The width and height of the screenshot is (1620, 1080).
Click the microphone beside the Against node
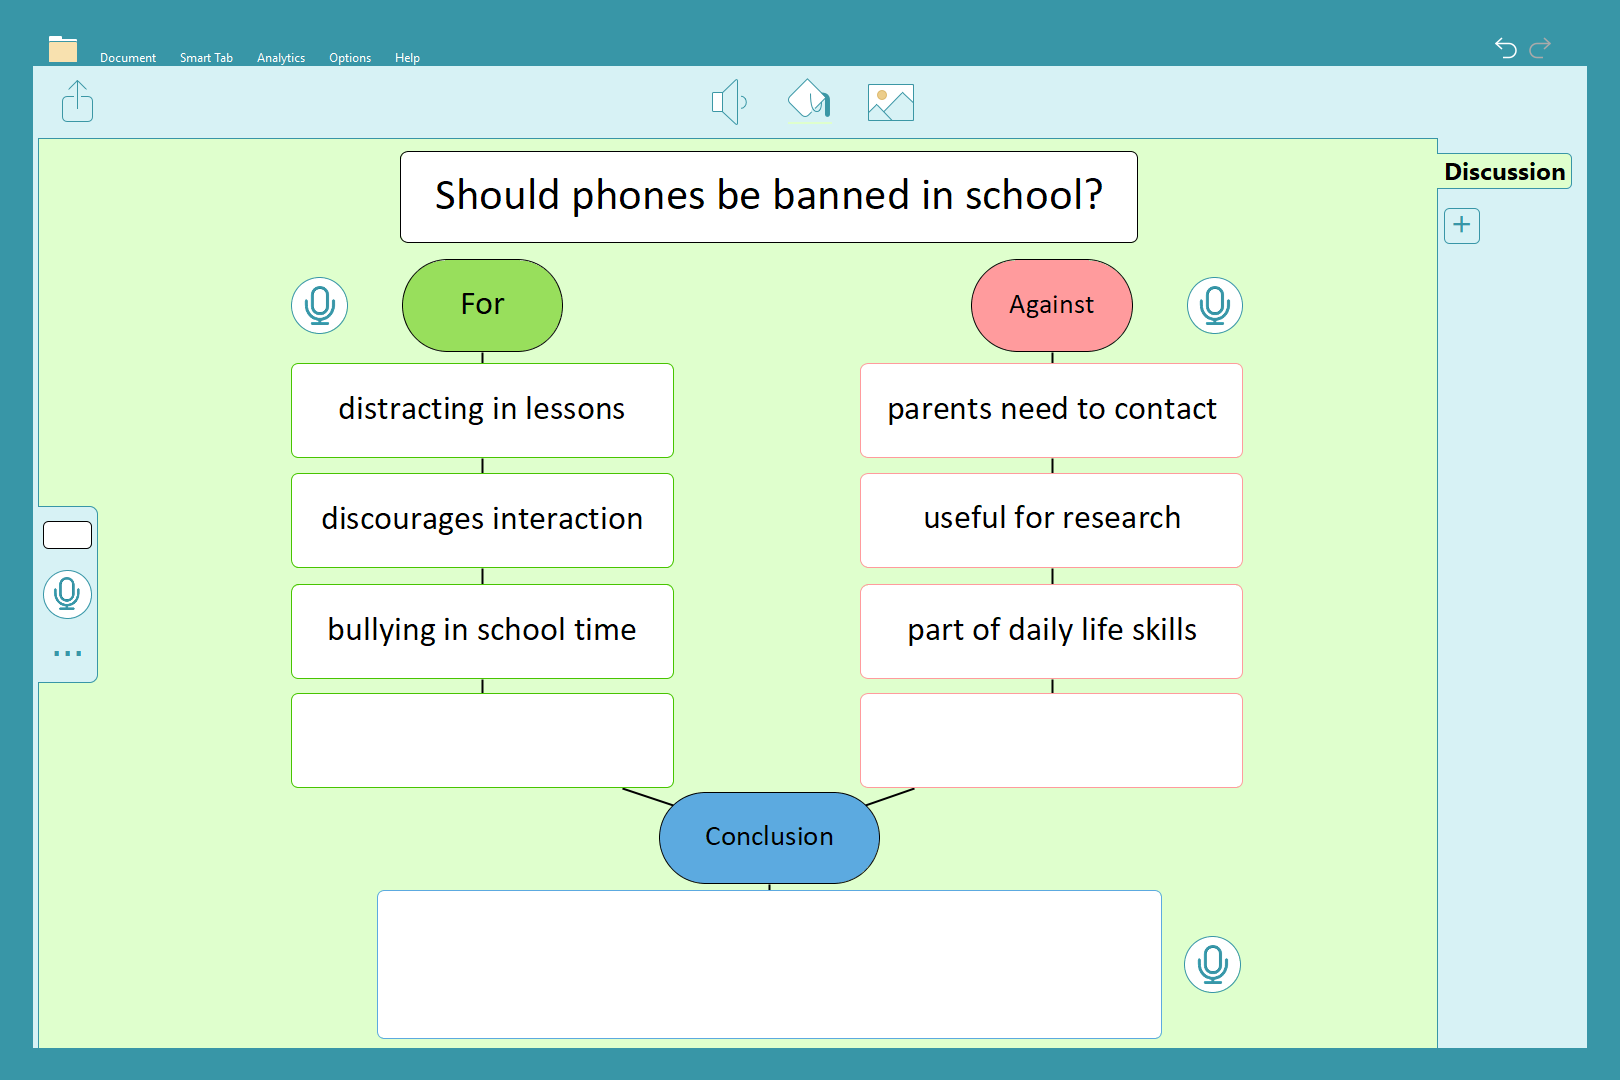pyautogui.click(x=1214, y=305)
